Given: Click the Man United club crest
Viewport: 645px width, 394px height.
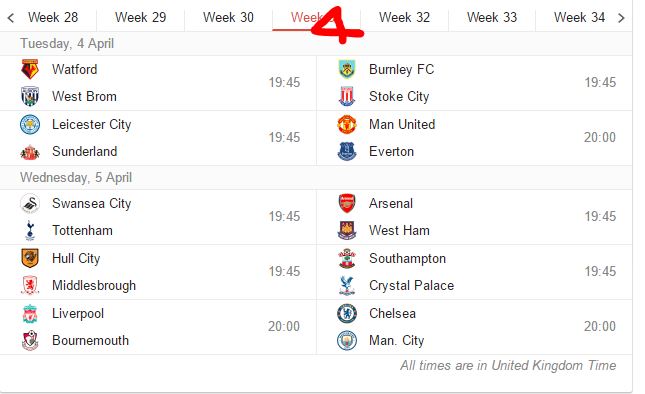Looking at the screenshot, I should [x=347, y=125].
